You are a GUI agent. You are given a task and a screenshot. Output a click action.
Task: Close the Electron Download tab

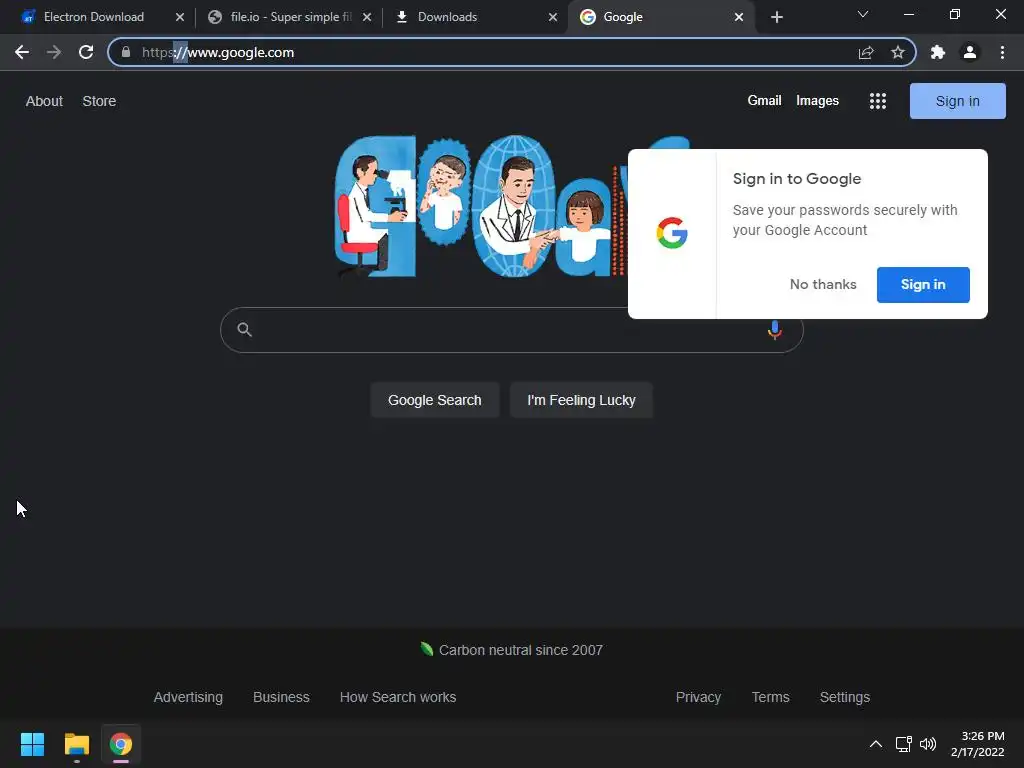click(x=180, y=17)
